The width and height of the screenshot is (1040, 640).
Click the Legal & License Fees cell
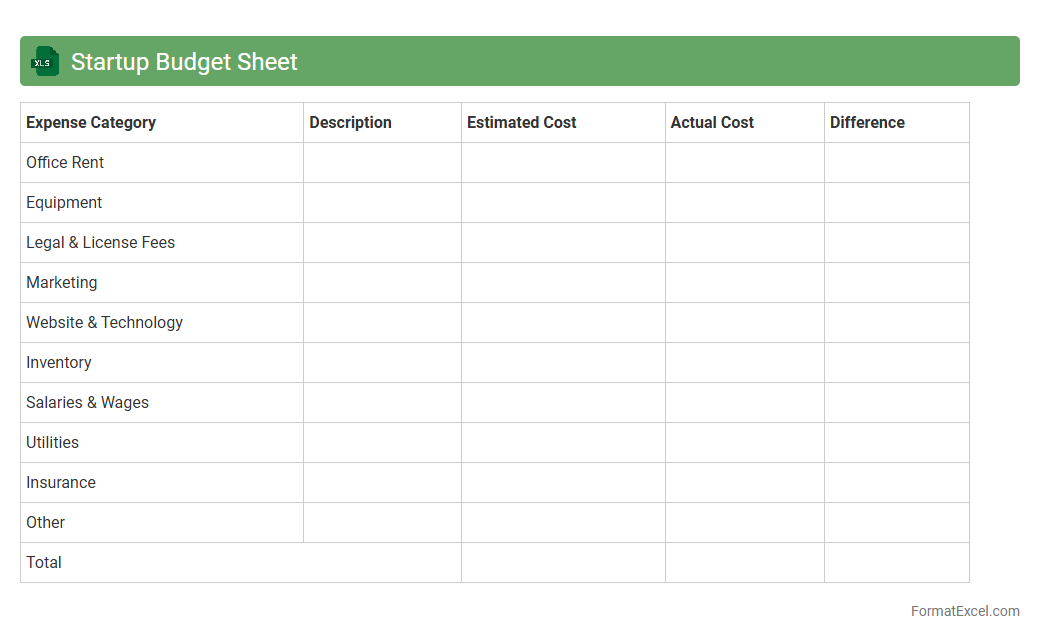click(100, 242)
